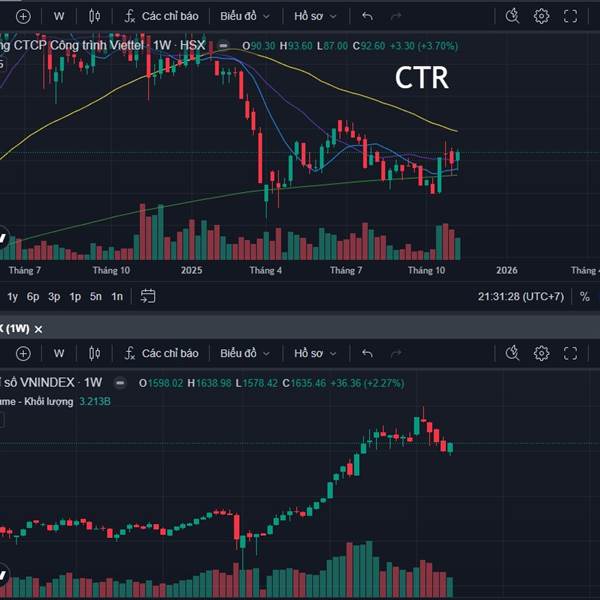Open go-to-date calendar icon
The image size is (600, 600).
[x=148, y=296]
